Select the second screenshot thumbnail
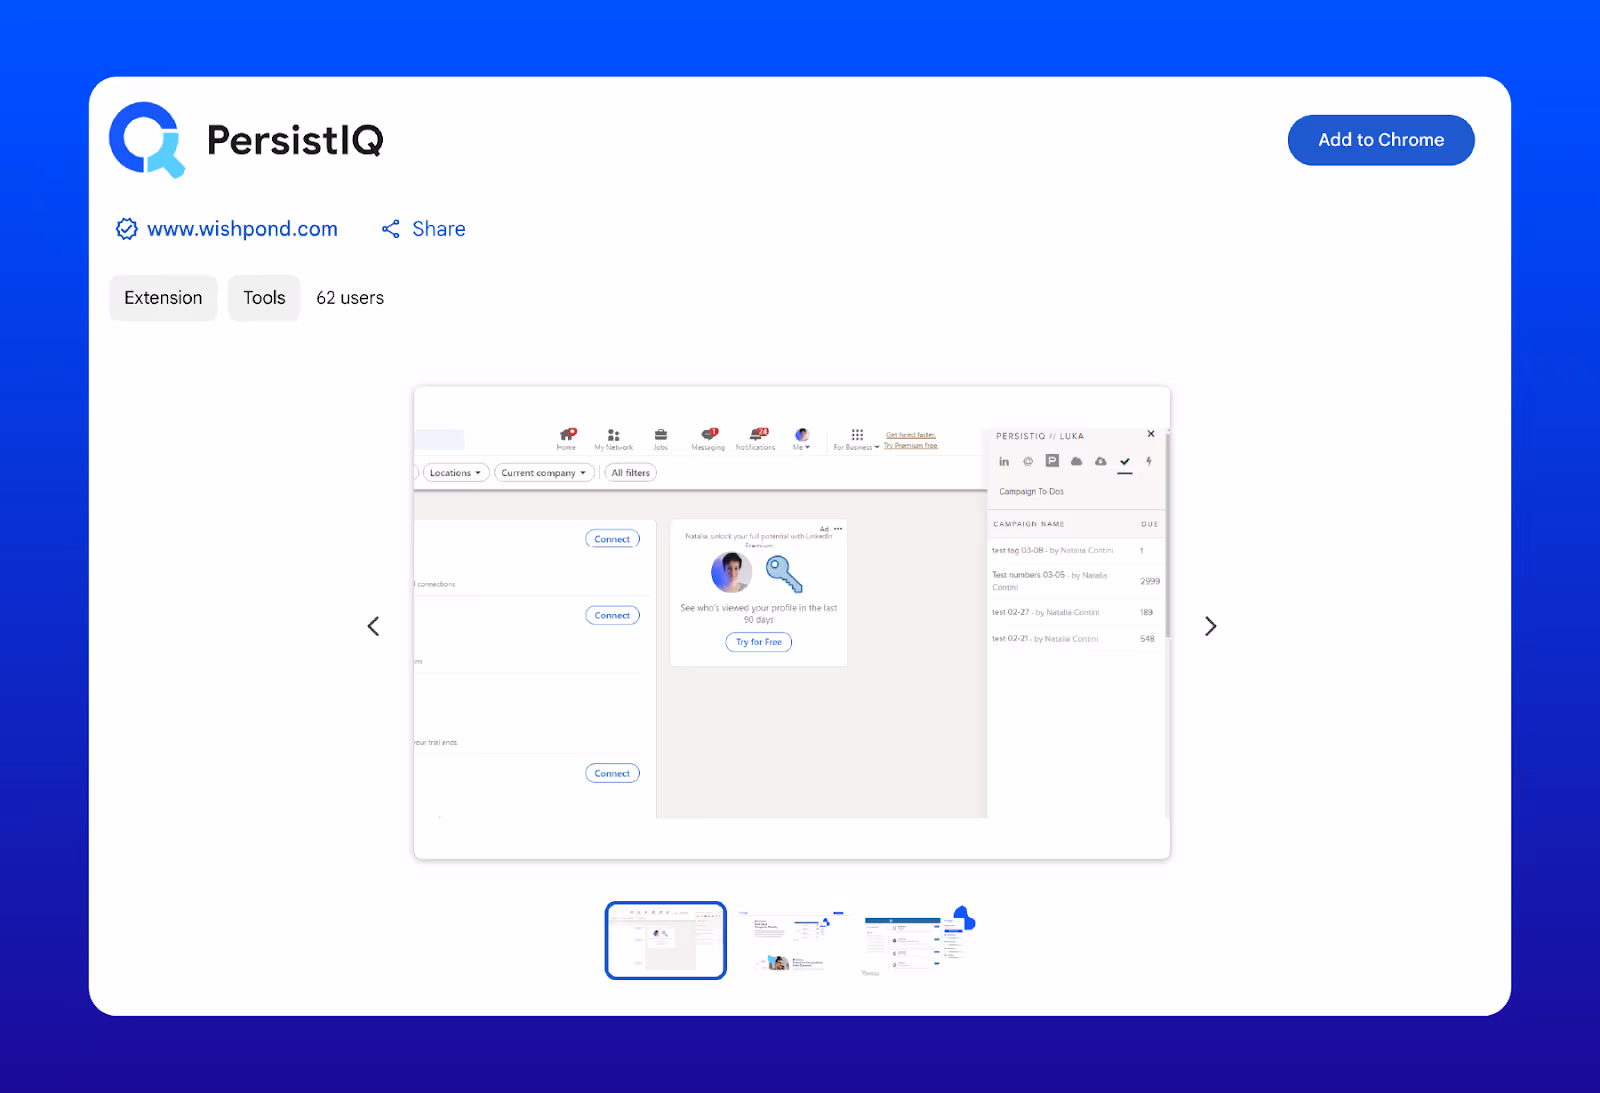This screenshot has width=1600, height=1093. coord(791,940)
